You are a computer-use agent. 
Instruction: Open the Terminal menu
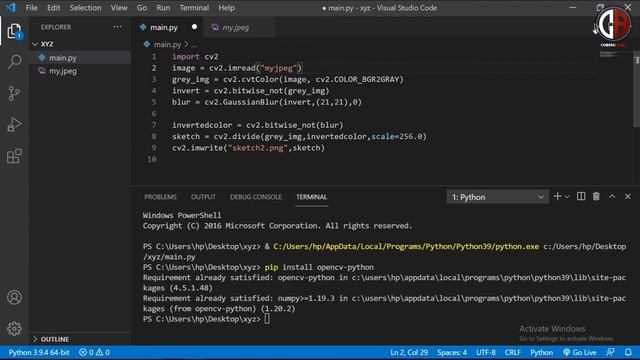point(194,8)
